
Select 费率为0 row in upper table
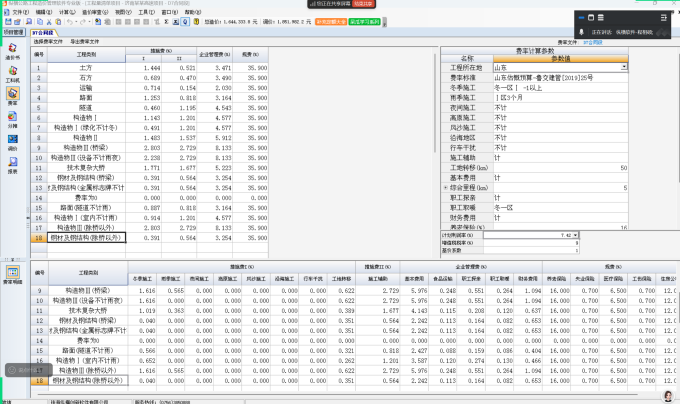click(x=150, y=198)
